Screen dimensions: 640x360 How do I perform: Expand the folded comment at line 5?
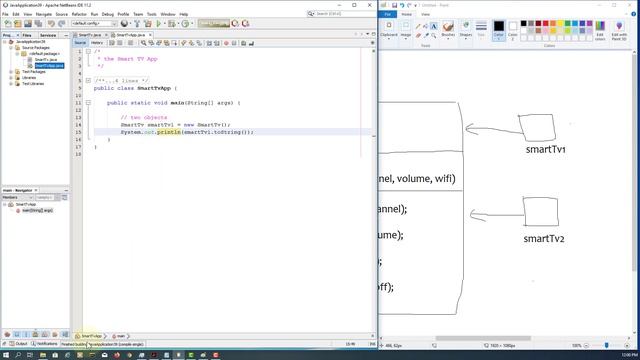point(88,81)
